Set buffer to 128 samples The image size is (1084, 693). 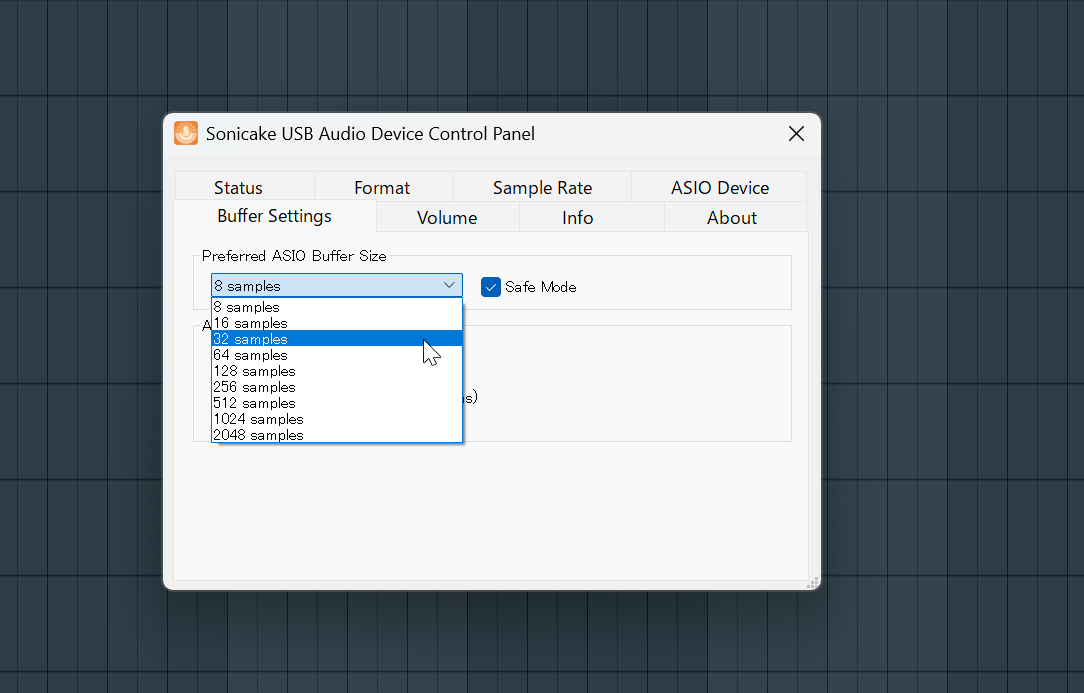pos(337,371)
